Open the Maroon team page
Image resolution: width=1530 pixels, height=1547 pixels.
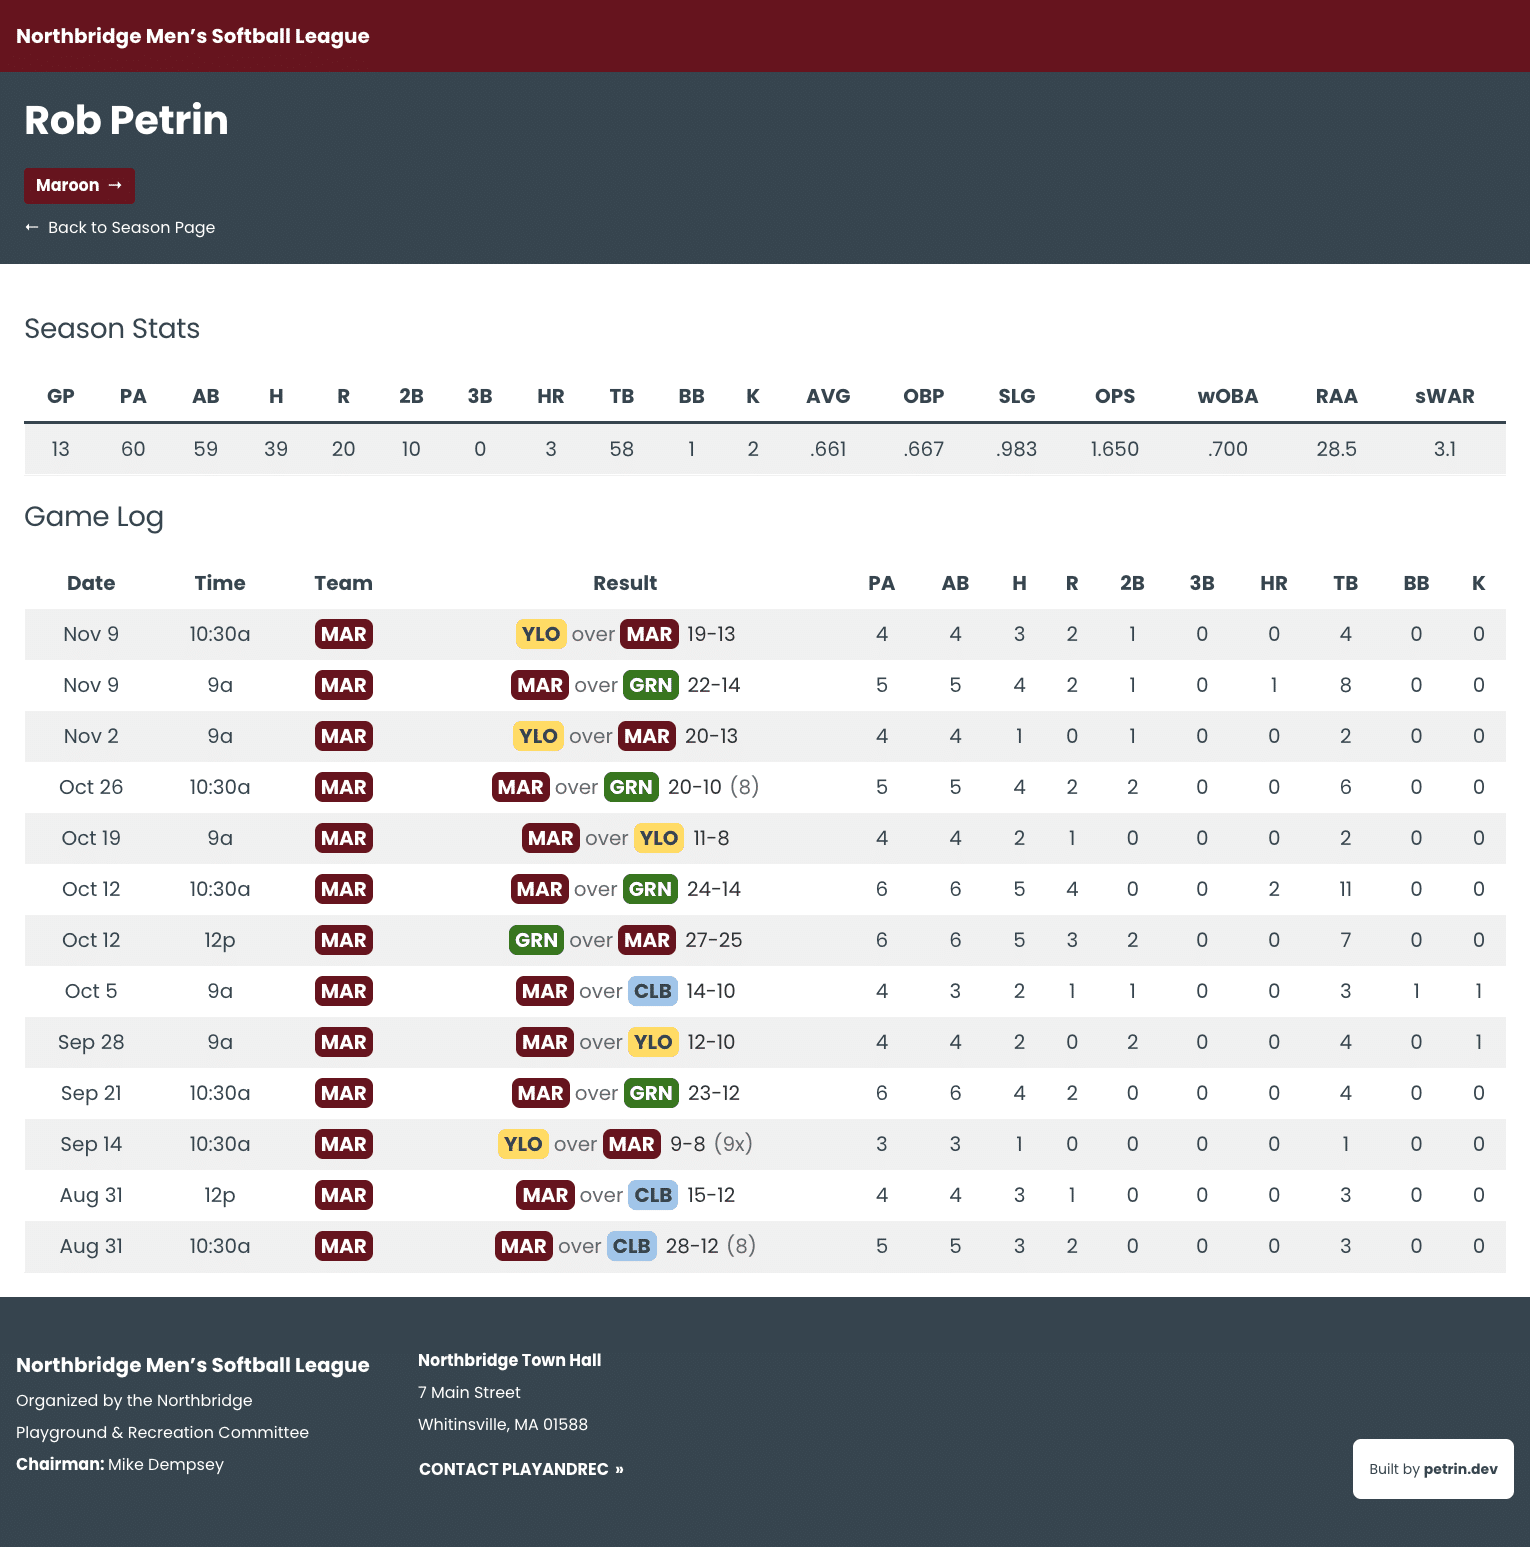point(79,185)
